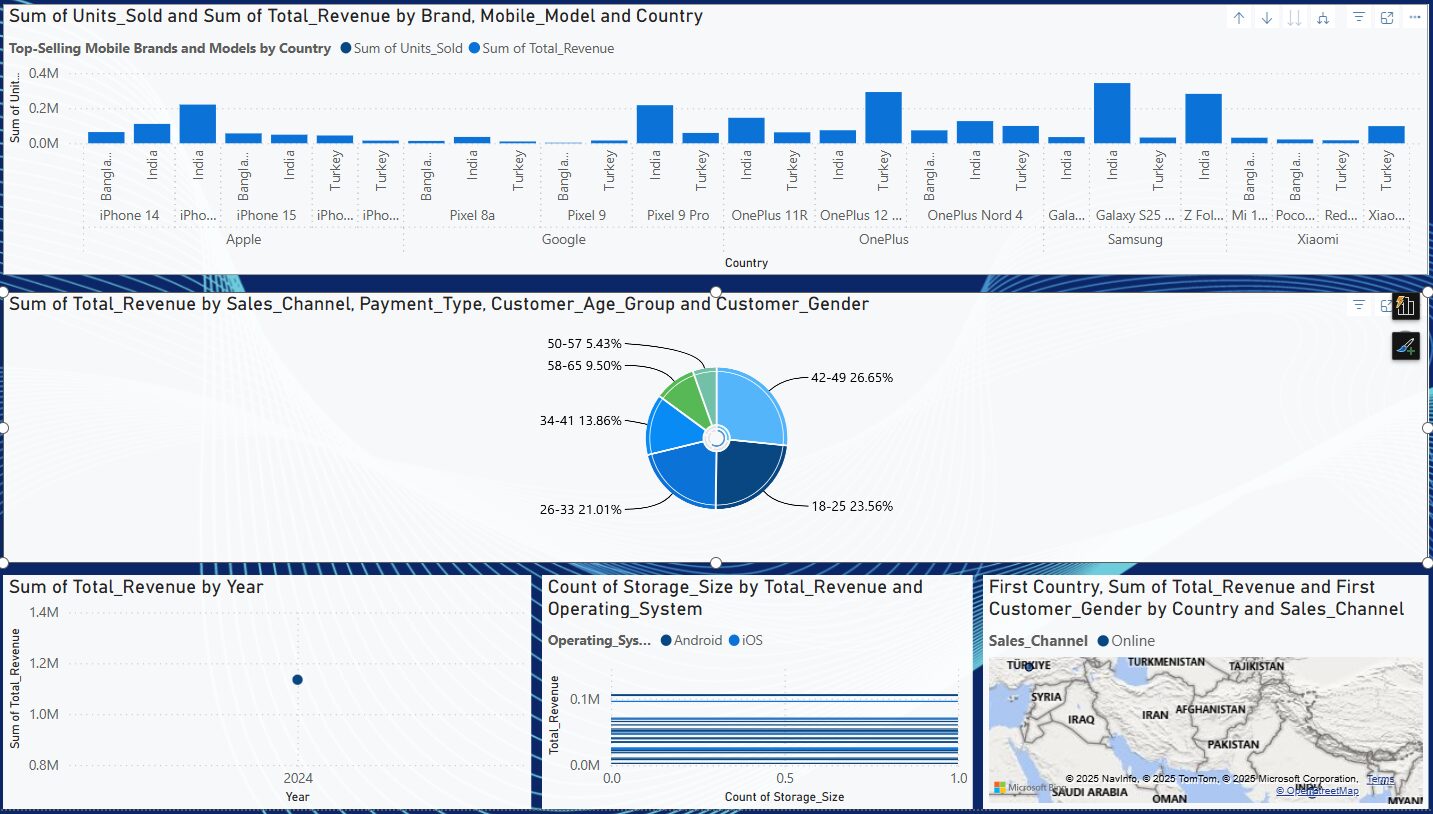
Task: Click the OnePlus Nord 4 axis label
Action: click(x=975, y=215)
